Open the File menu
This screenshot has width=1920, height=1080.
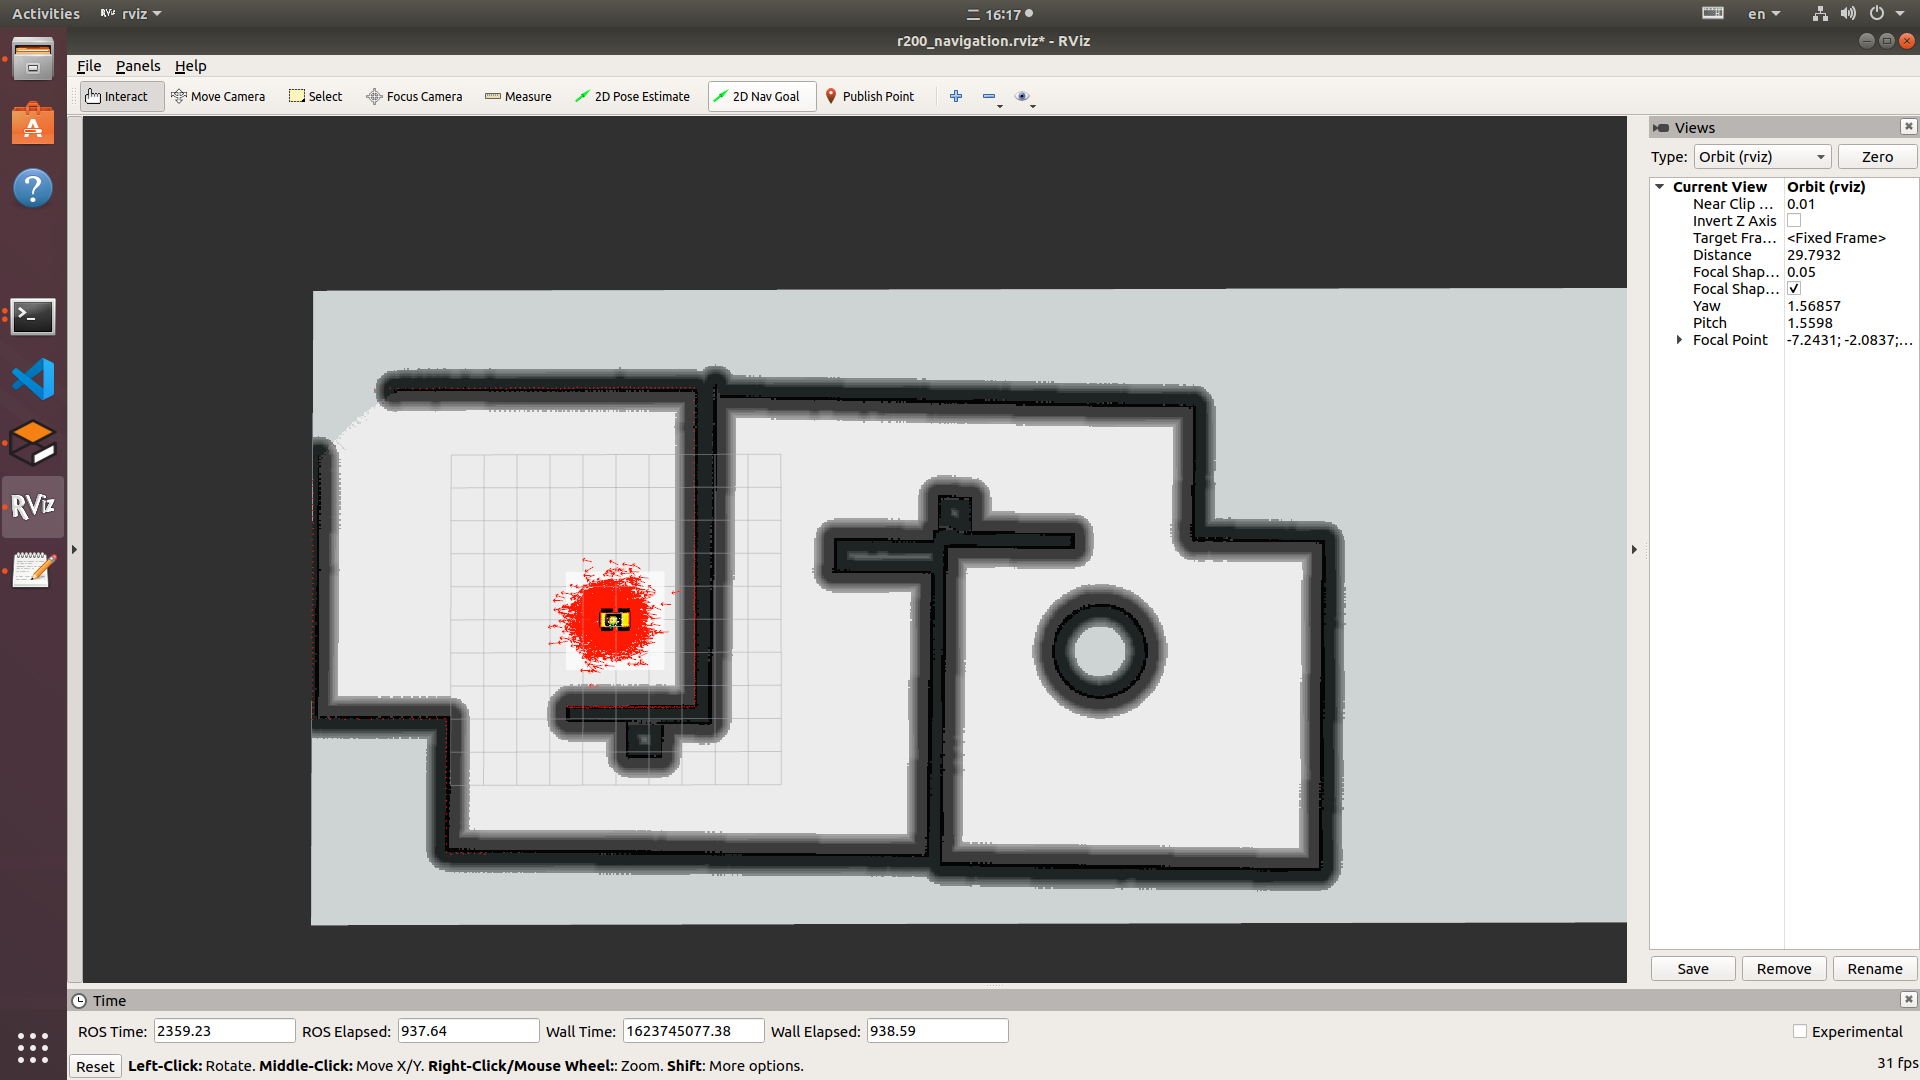(x=89, y=65)
